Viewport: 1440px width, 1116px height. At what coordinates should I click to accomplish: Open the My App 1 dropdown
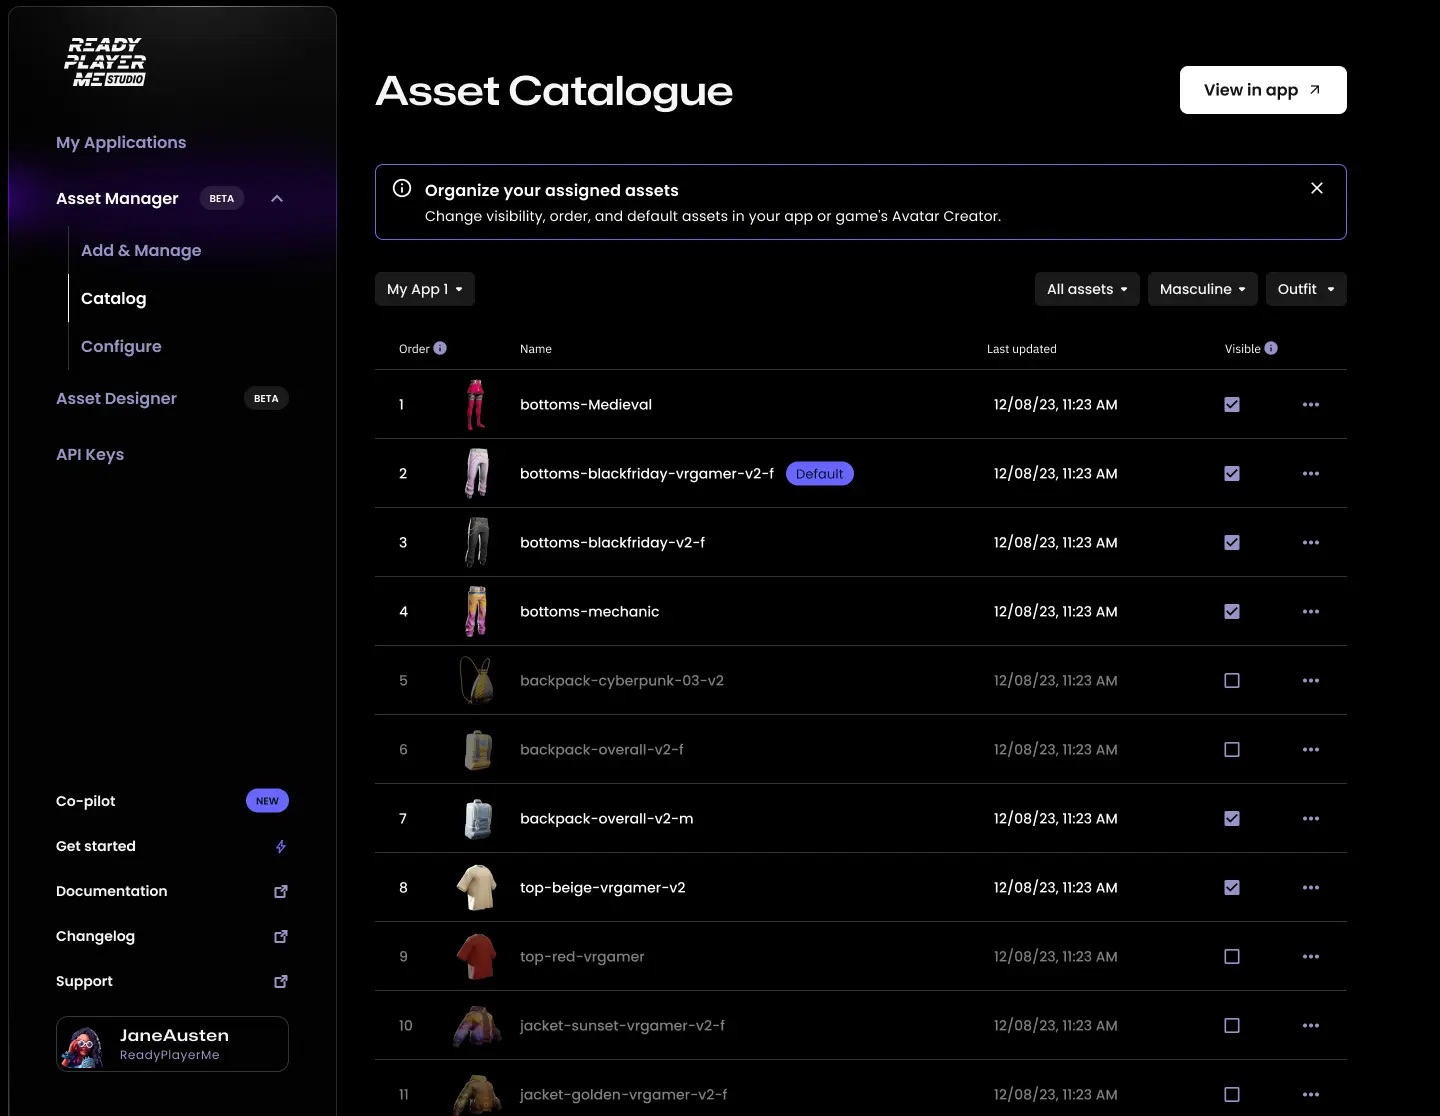(x=424, y=289)
